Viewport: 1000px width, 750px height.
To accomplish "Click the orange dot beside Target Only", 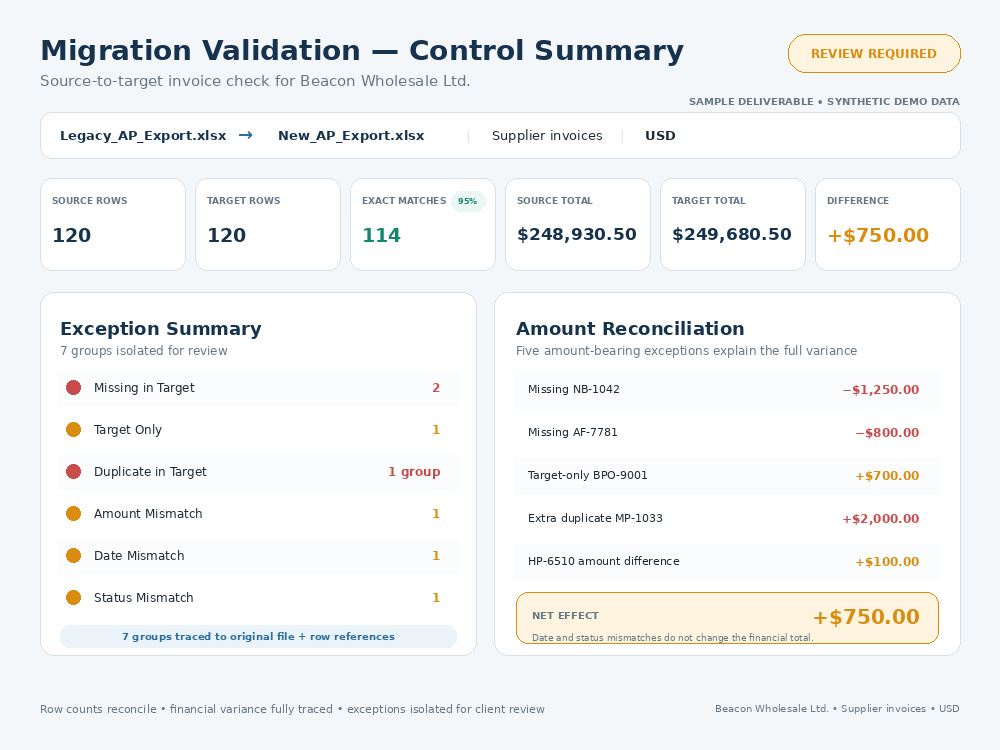I will click(73, 430).
